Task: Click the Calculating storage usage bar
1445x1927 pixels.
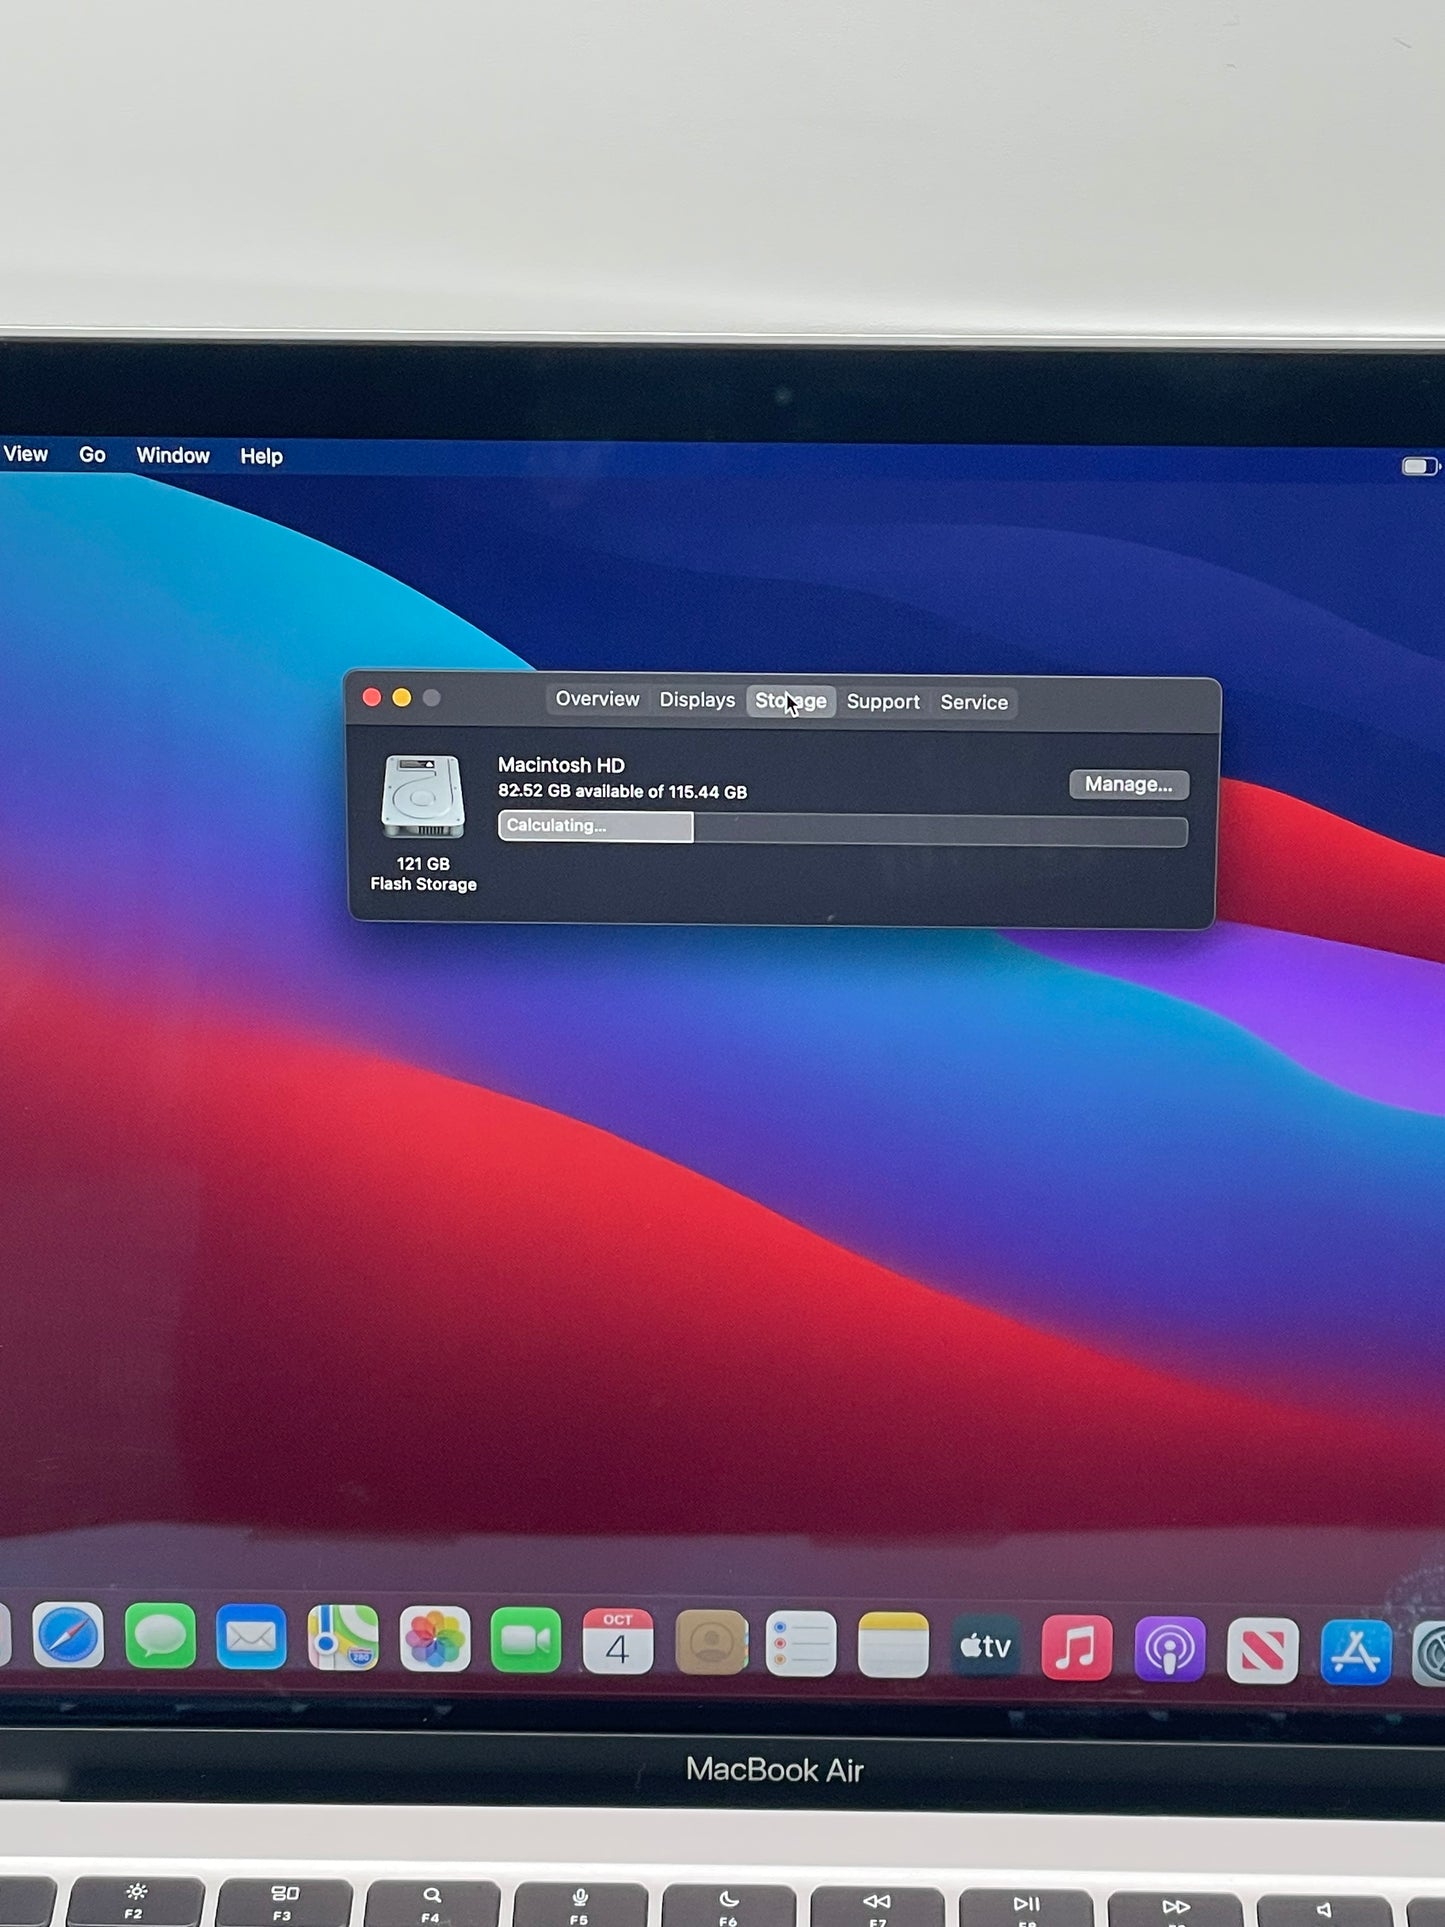Action: 843,829
